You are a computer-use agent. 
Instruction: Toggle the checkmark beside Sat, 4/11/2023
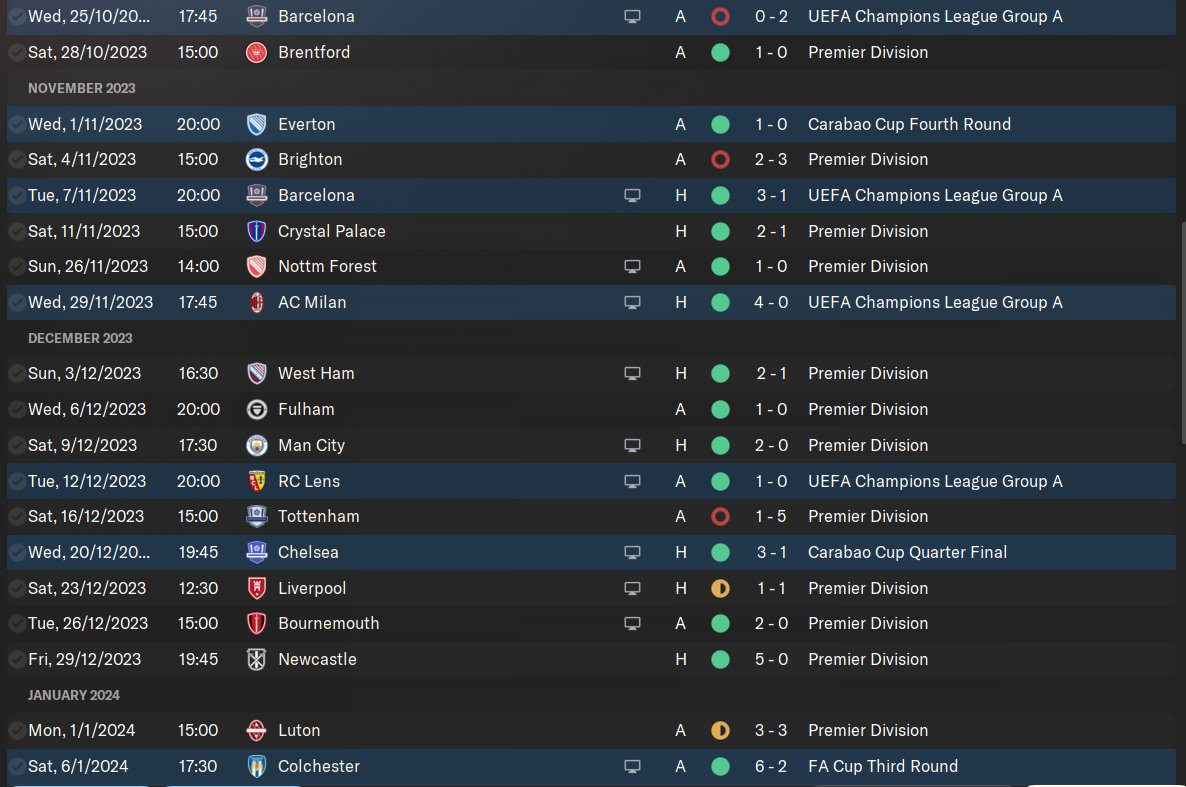point(16,160)
